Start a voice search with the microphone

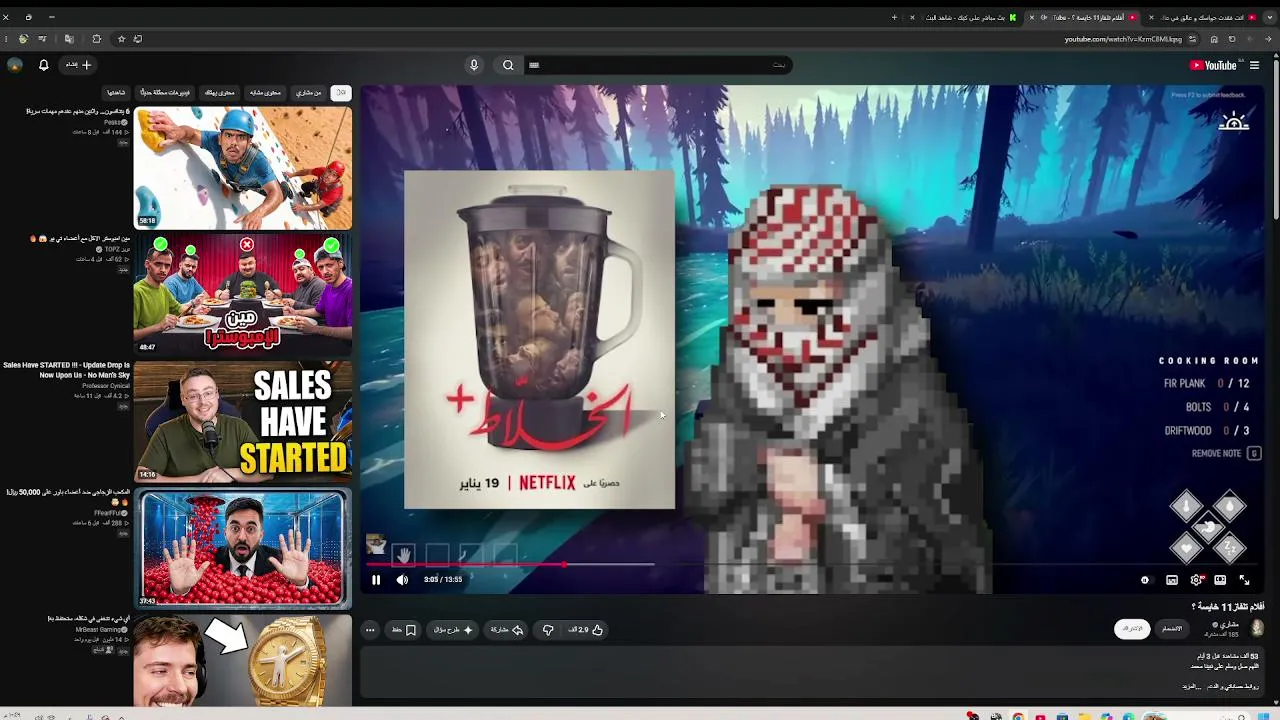(474, 65)
